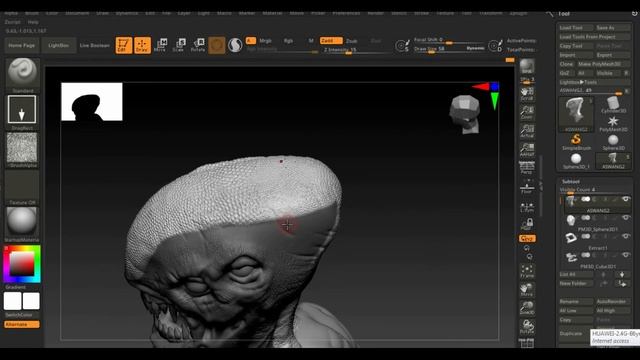
Task: Open the Alpha menu
Action: pyautogui.click(x=11, y=13)
